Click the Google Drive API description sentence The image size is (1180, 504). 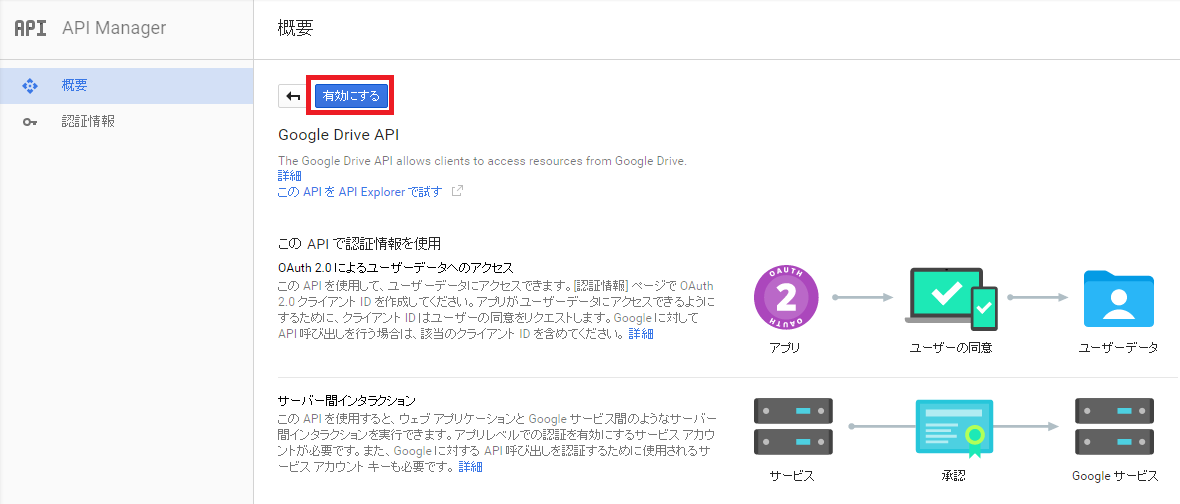click(x=482, y=161)
